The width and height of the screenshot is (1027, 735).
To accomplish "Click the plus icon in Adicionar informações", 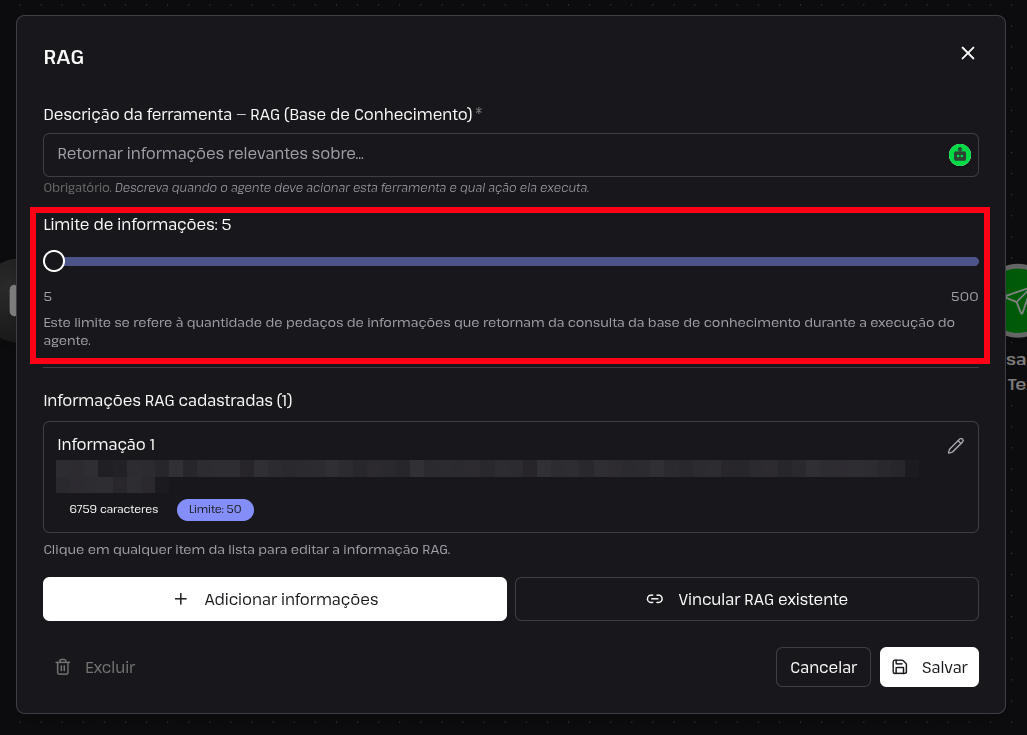I will point(181,599).
